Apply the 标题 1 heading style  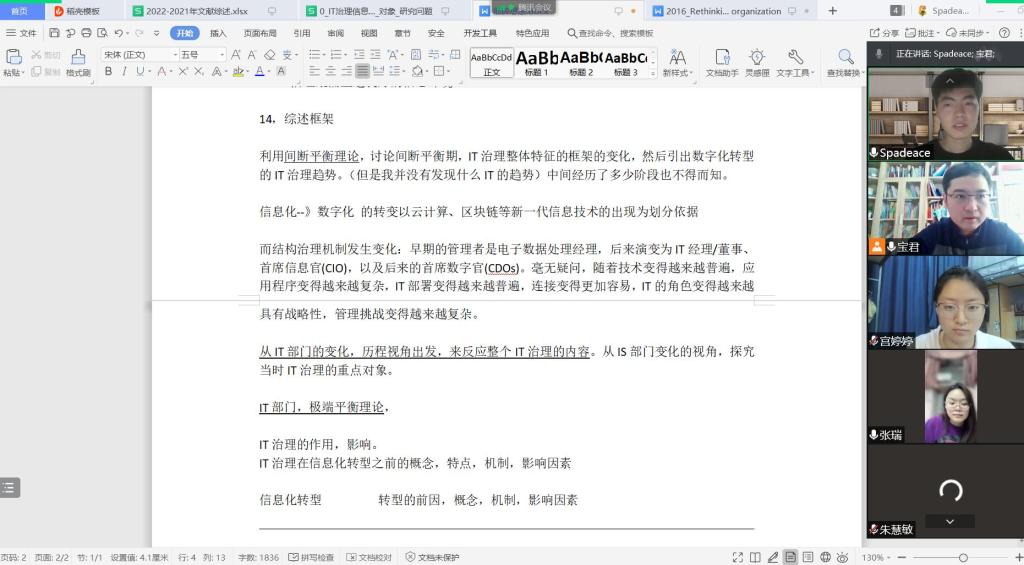pos(537,63)
